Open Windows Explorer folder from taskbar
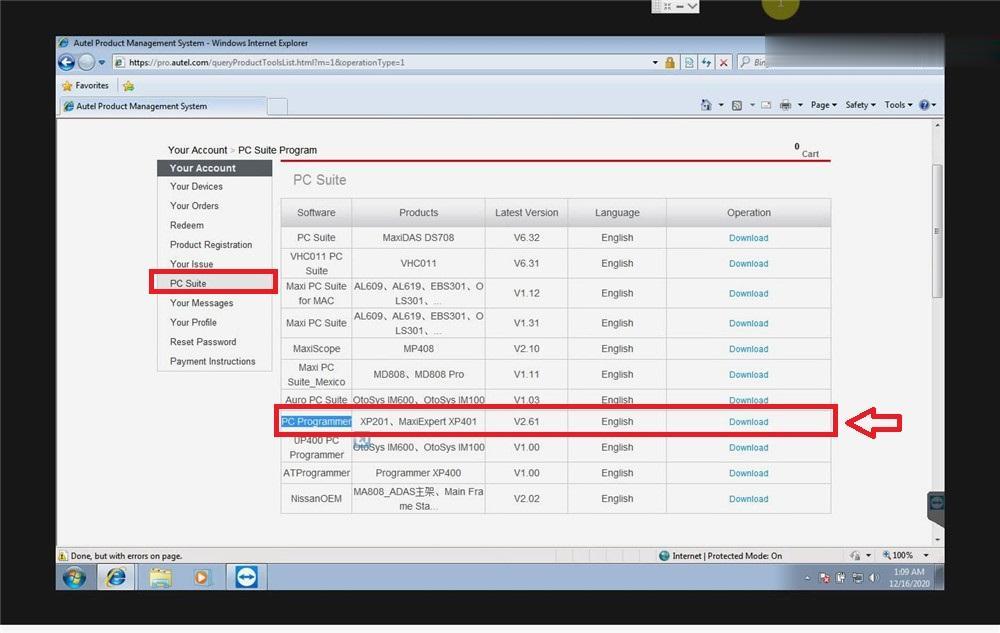Screen dimensions: 1000x633 tap(160, 578)
